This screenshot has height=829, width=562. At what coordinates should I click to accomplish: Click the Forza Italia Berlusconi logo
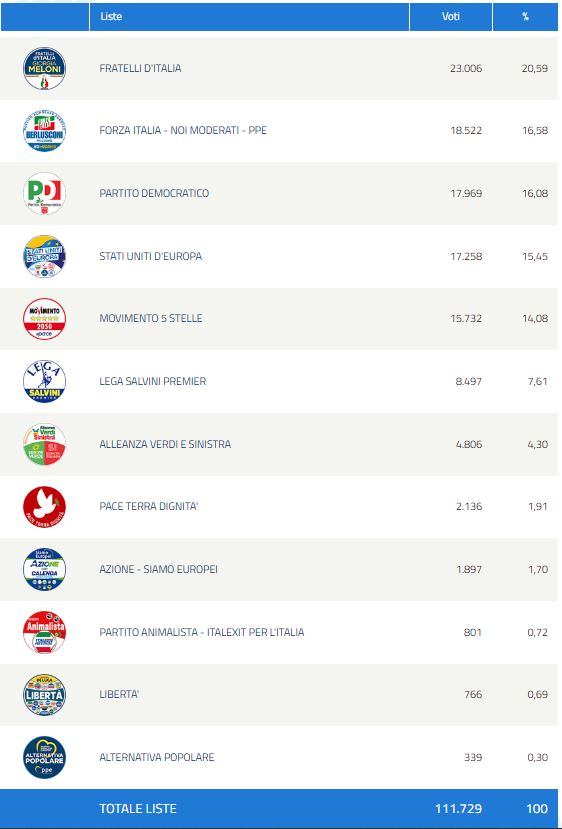coord(44,131)
